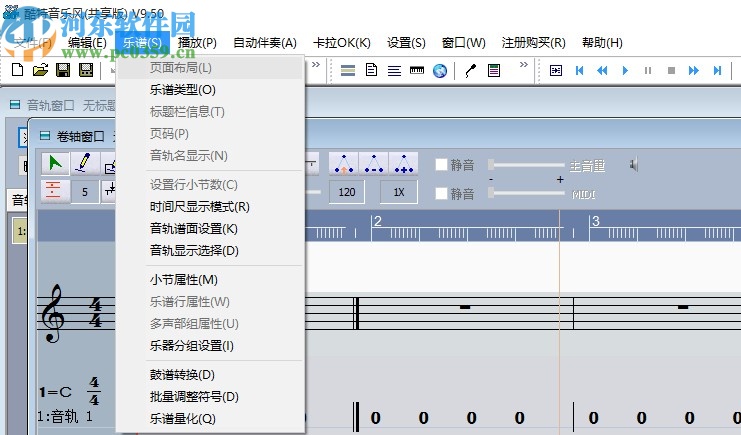Click the 卷轴窗口 window title icon

(45, 136)
